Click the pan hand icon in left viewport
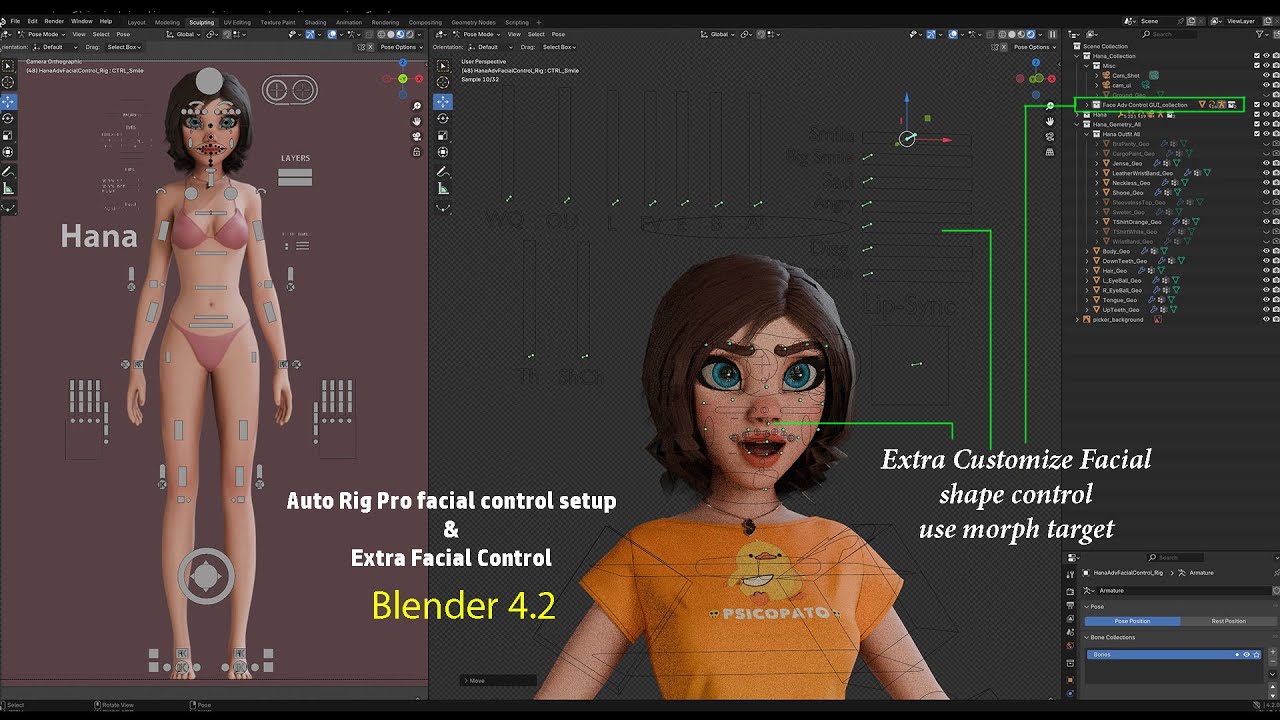Screen dimensions: 1280x720 click(x=417, y=121)
